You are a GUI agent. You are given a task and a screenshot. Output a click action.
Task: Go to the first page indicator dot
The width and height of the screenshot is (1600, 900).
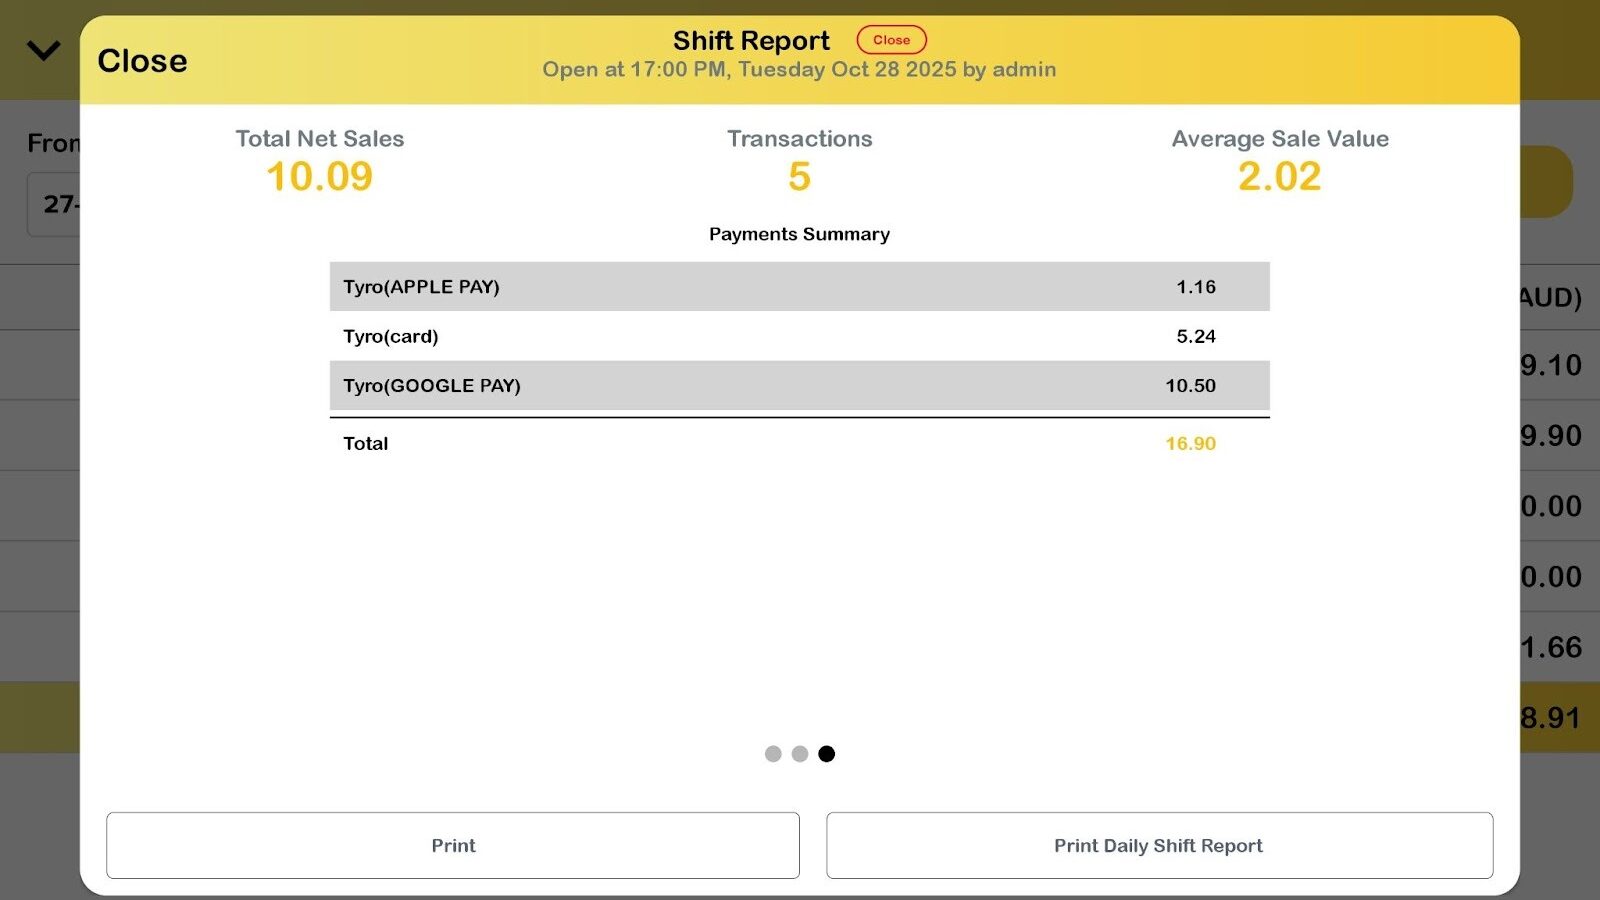click(x=773, y=754)
